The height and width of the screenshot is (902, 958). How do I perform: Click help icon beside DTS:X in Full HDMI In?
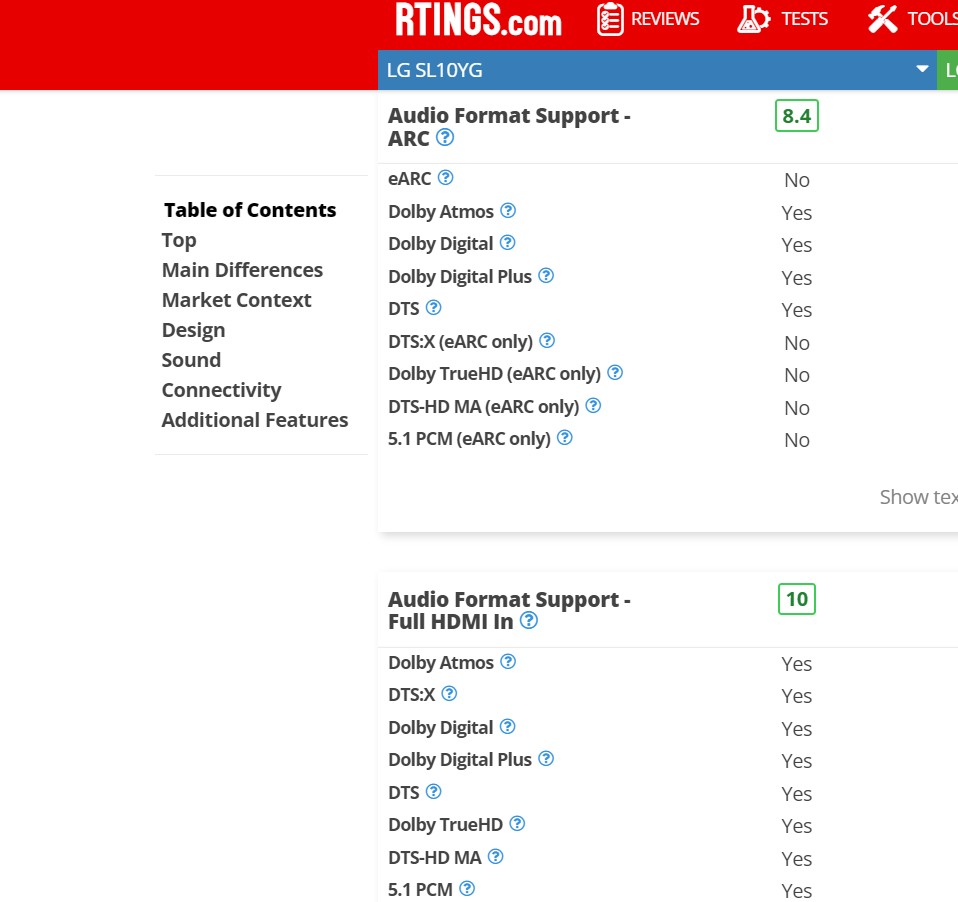point(449,694)
